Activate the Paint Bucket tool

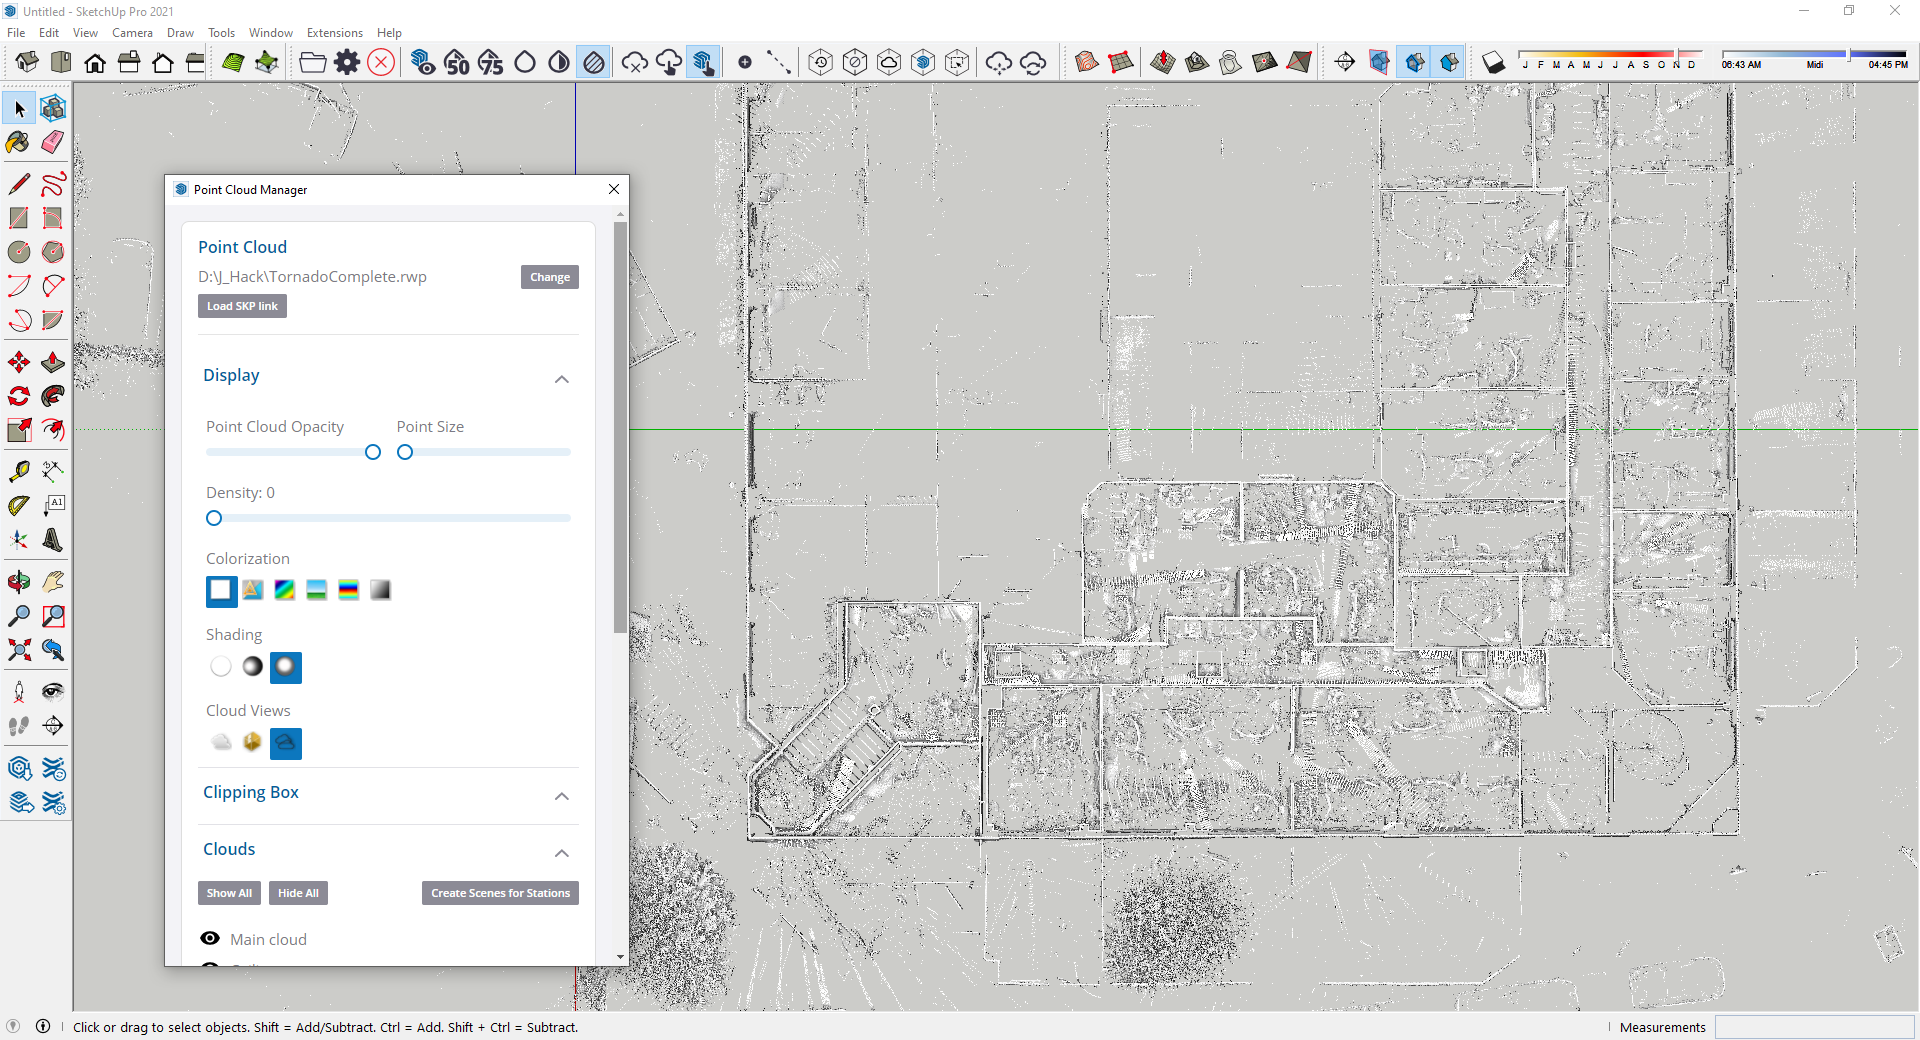pyautogui.click(x=18, y=142)
